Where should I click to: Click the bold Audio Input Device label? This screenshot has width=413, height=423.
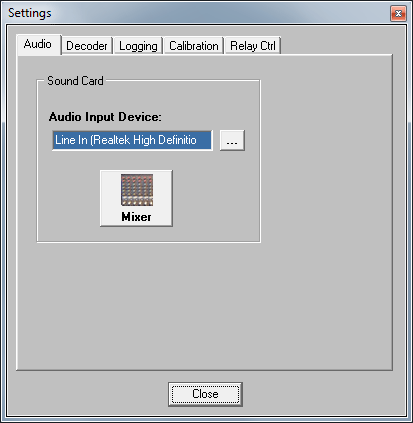pos(105,117)
